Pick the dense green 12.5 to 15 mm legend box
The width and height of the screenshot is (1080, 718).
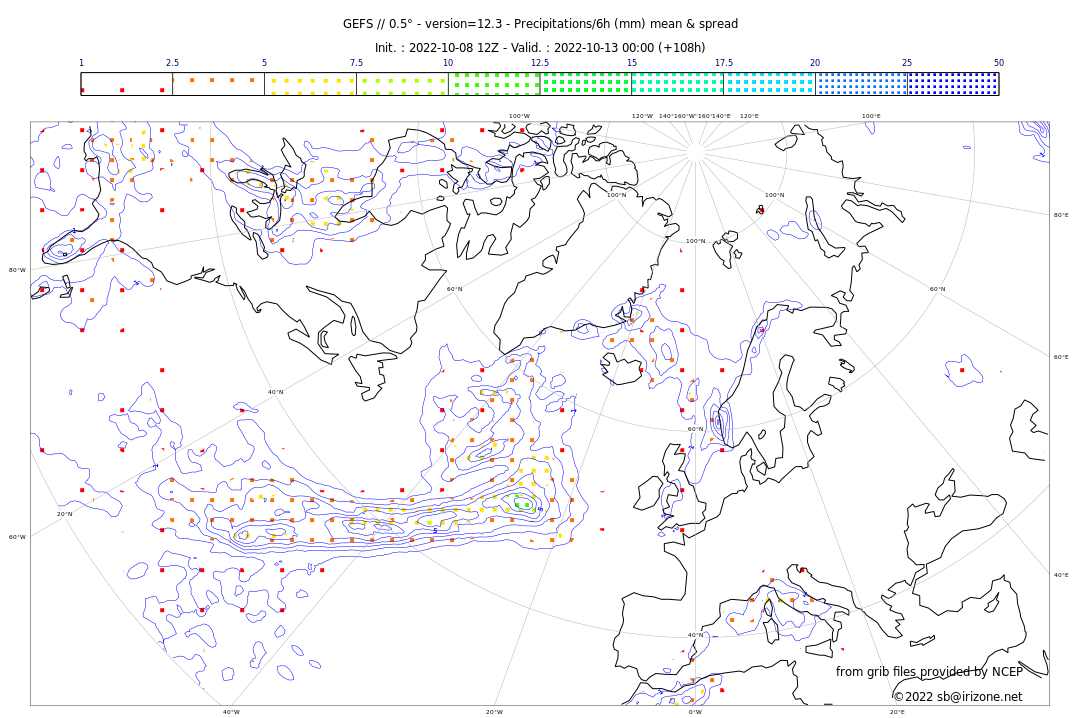pyautogui.click(x=586, y=84)
